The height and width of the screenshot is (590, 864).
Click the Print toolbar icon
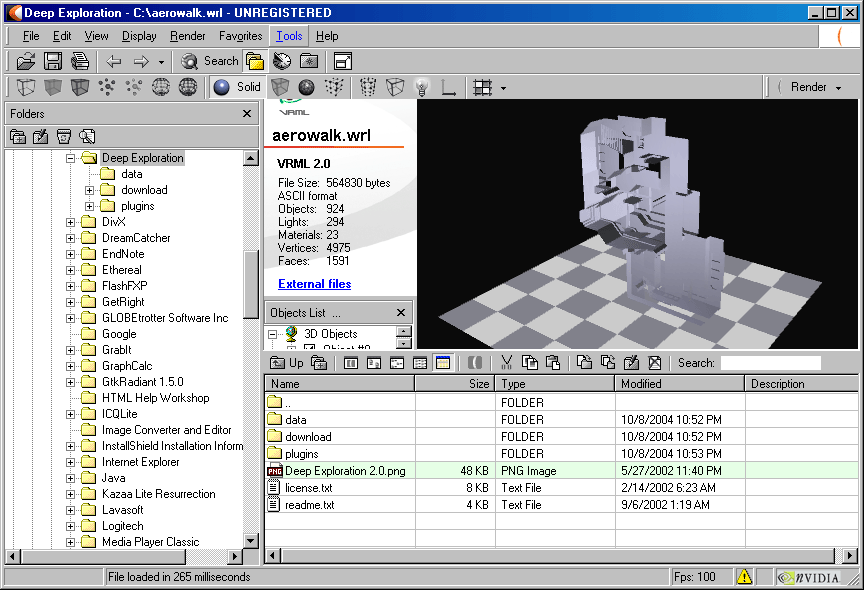tap(79, 61)
